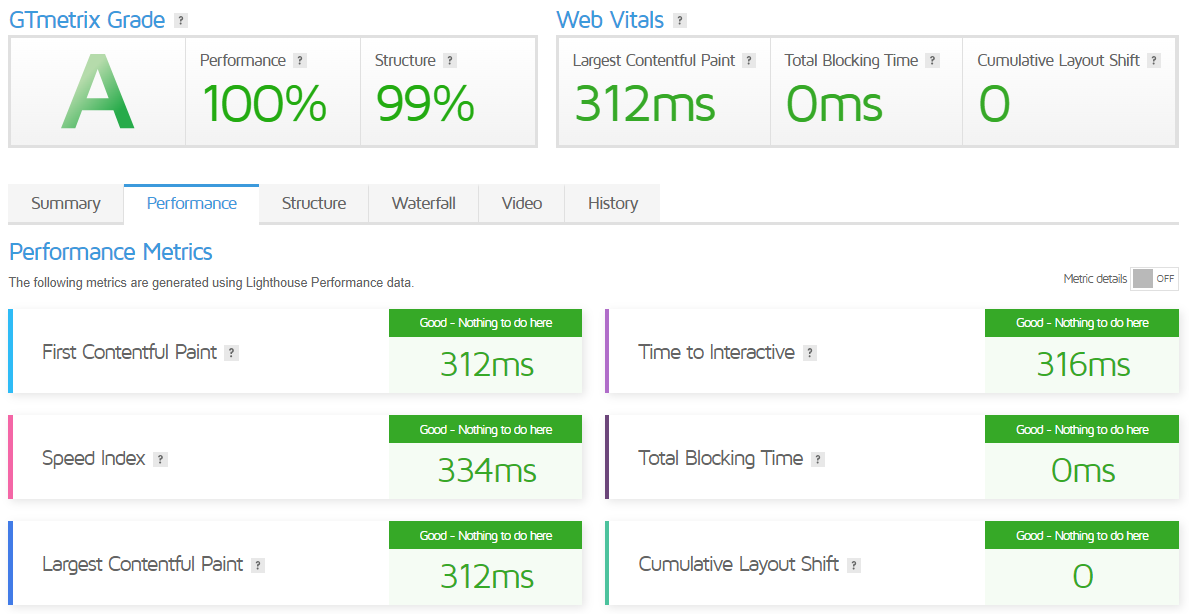Screen dimensions: 1189x614
Task: Click the 0ms value in Web Vitals
Action: pos(834,103)
